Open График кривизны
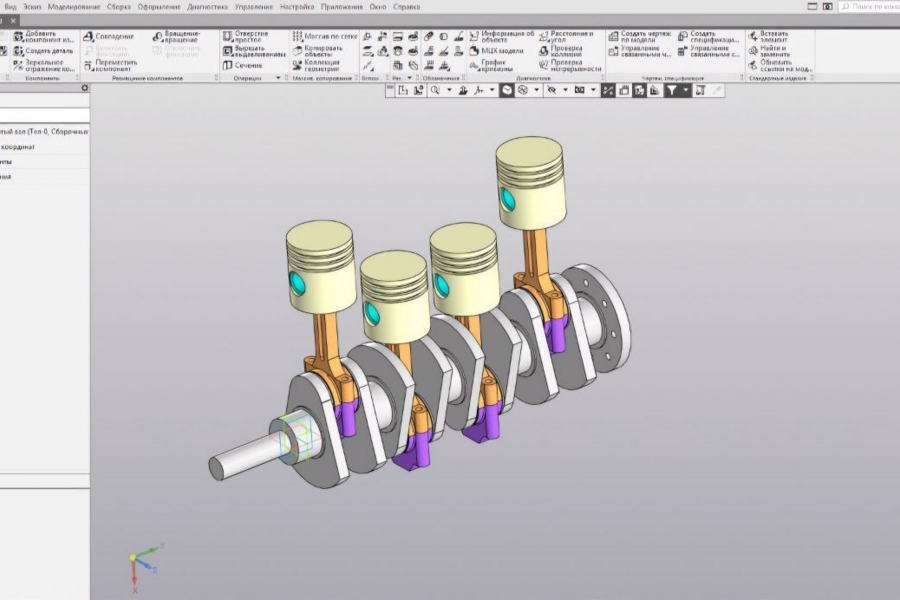This screenshot has height=600, width=900. click(491, 65)
